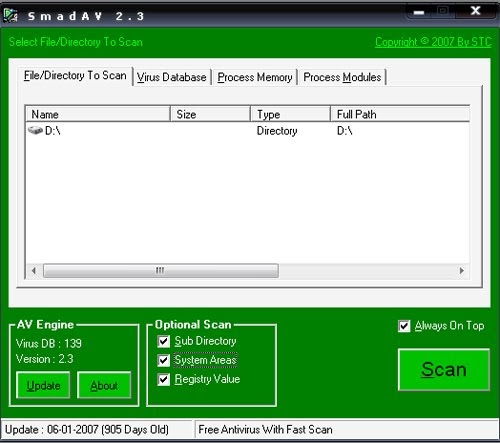Click the horizontal scrollbar thumb

[161, 271]
